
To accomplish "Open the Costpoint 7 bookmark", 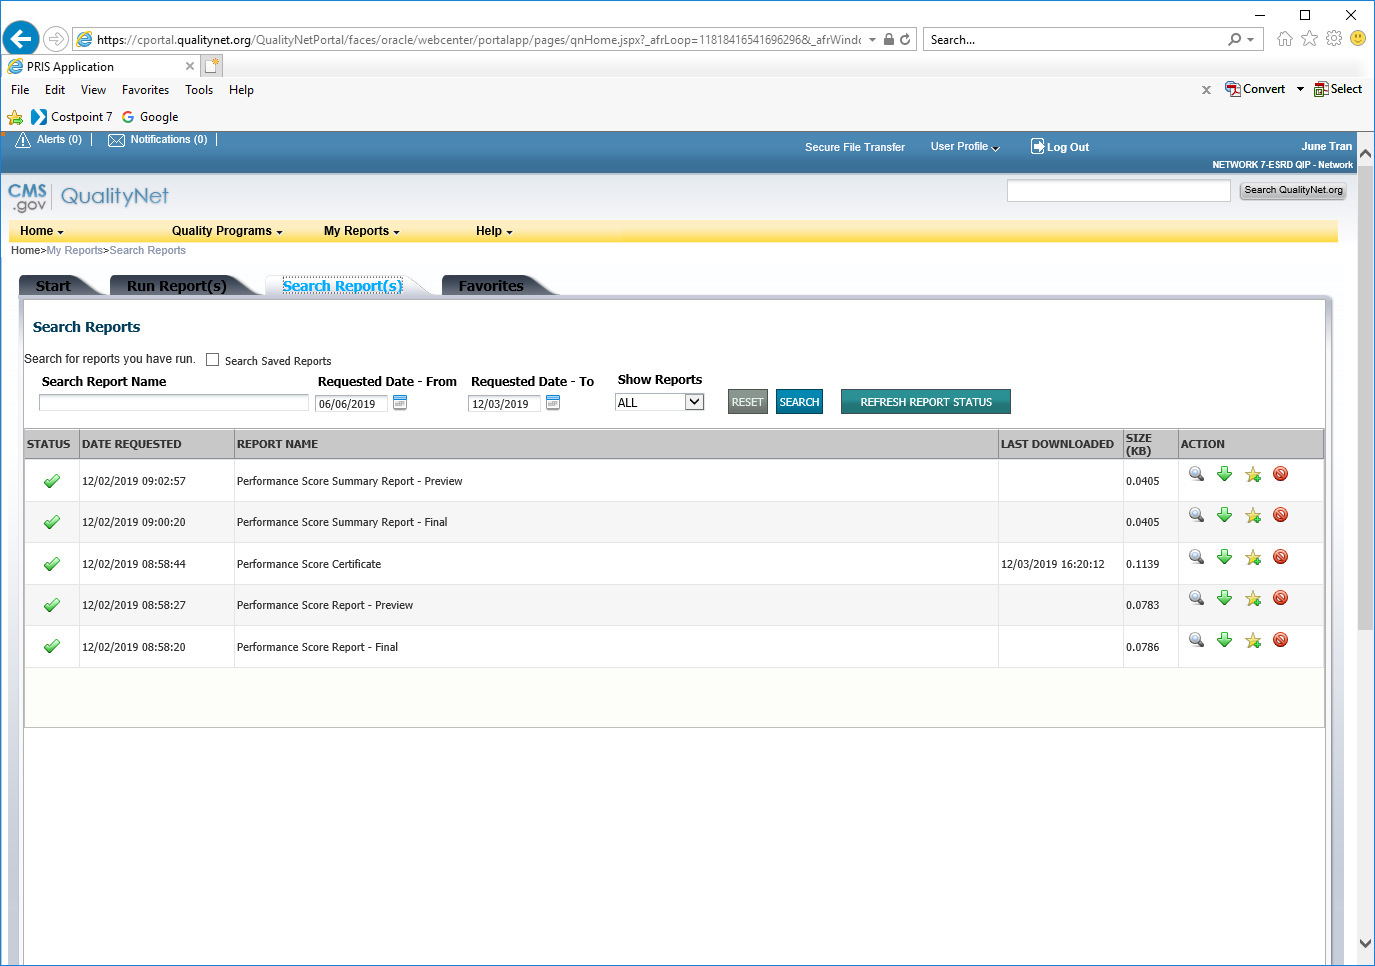I will coord(72,117).
